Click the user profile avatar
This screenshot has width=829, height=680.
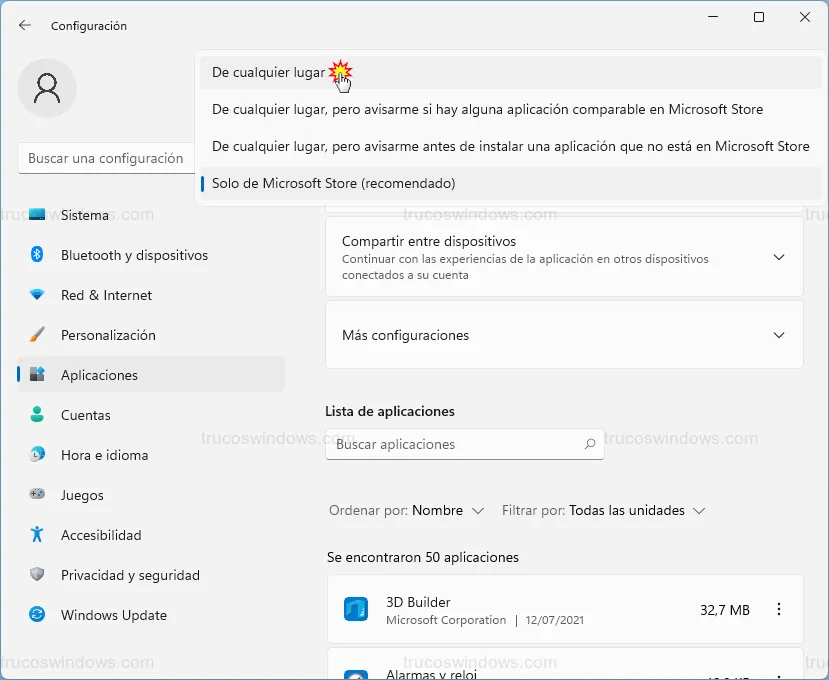47,88
